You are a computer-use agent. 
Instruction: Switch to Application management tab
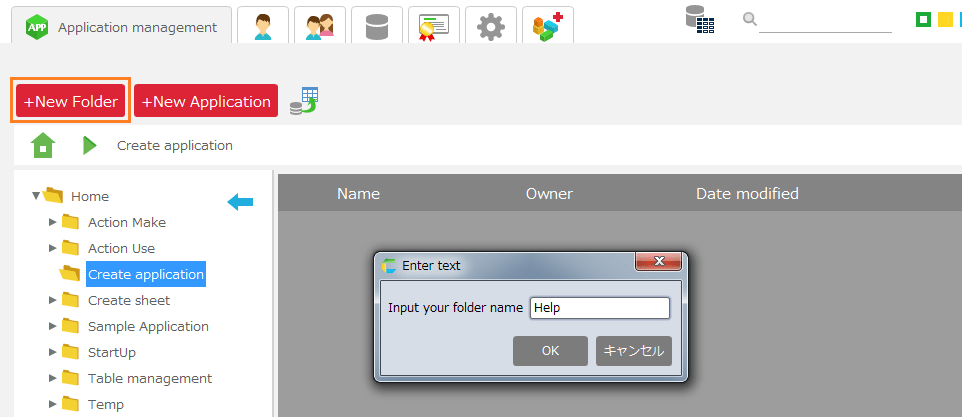[x=122, y=27]
